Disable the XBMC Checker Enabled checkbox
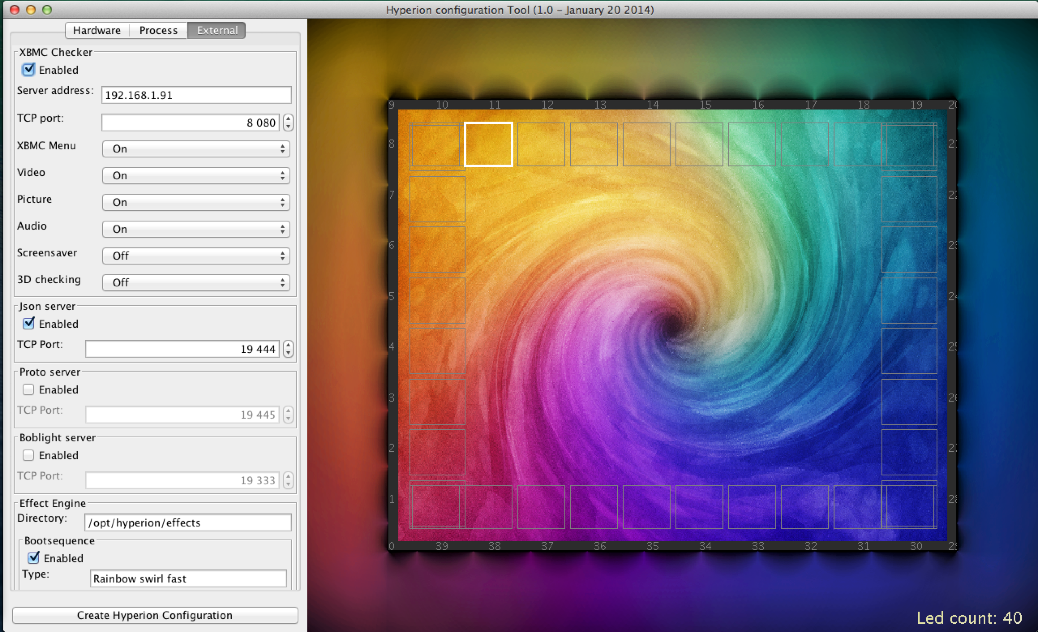 pos(28,69)
